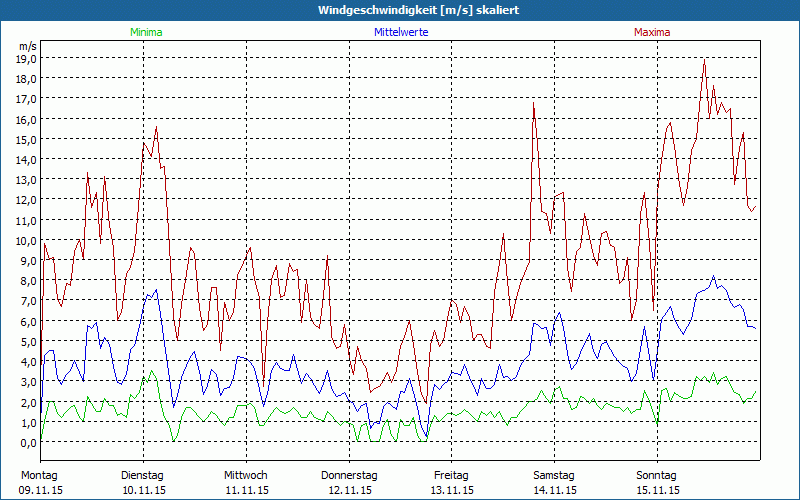Click the date 15.11.15 below the axis
This screenshot has height=500, width=800.
click(657, 490)
